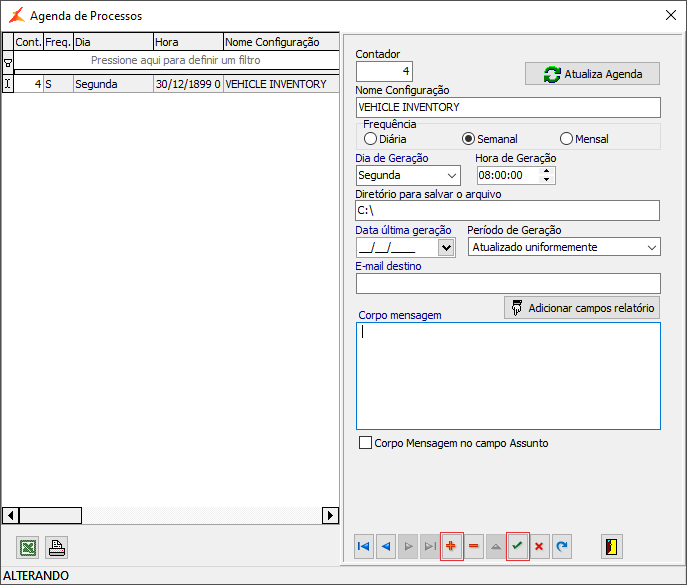Click the row indicator of grid row 4
The width and height of the screenshot is (687, 585).
click(x=8, y=84)
